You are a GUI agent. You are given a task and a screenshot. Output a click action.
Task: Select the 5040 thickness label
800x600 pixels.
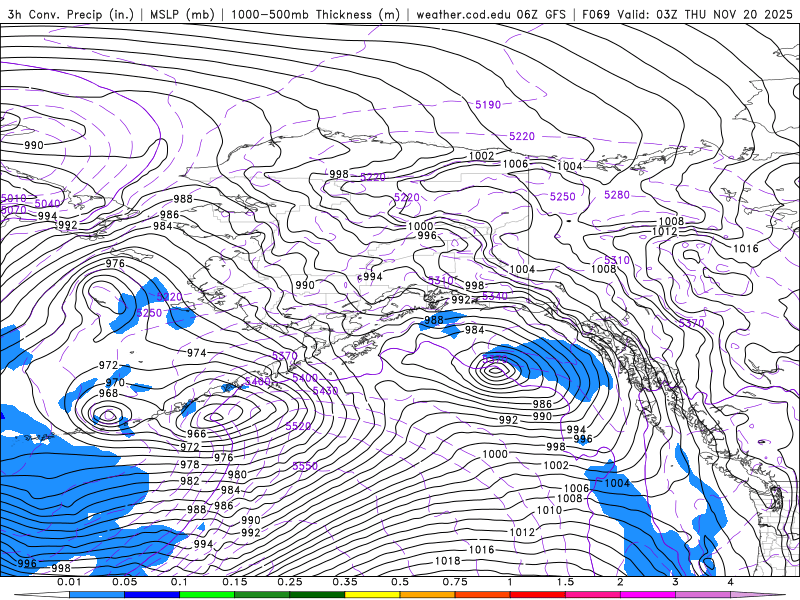(47, 204)
